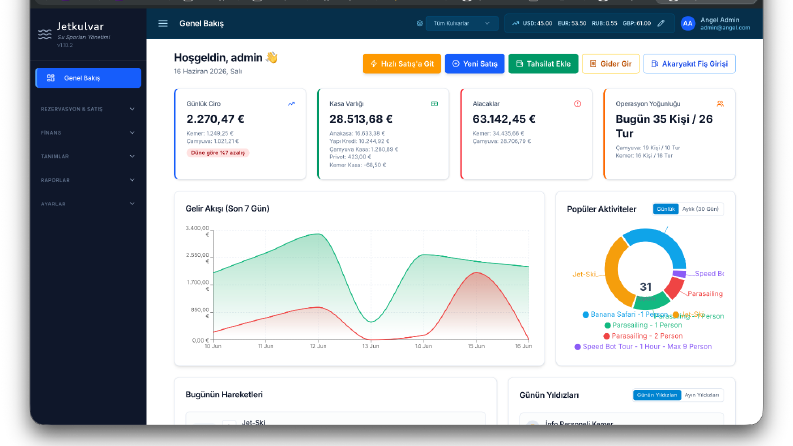
Task: Toggle the hamburger sidebar menu icon
Action: pos(163,23)
